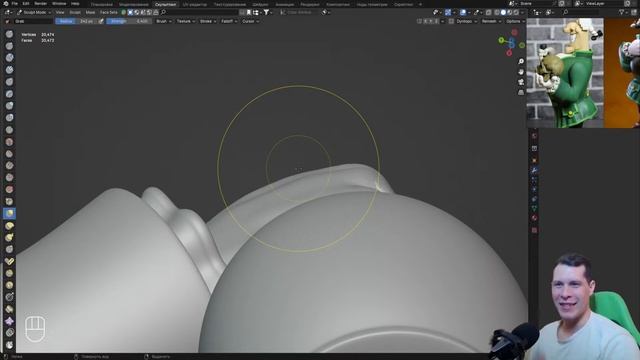Select the Scrape brush
Image resolution: width=640 pixels, height=360 pixels.
point(9,178)
